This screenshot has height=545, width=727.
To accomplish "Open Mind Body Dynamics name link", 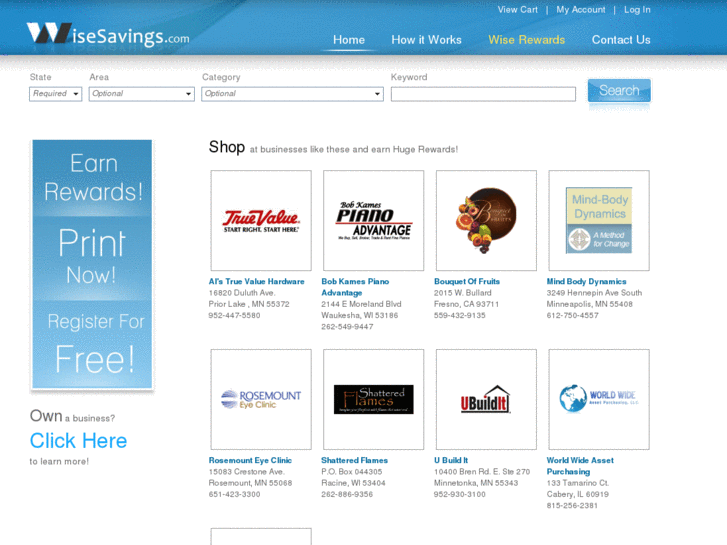I will click(587, 282).
